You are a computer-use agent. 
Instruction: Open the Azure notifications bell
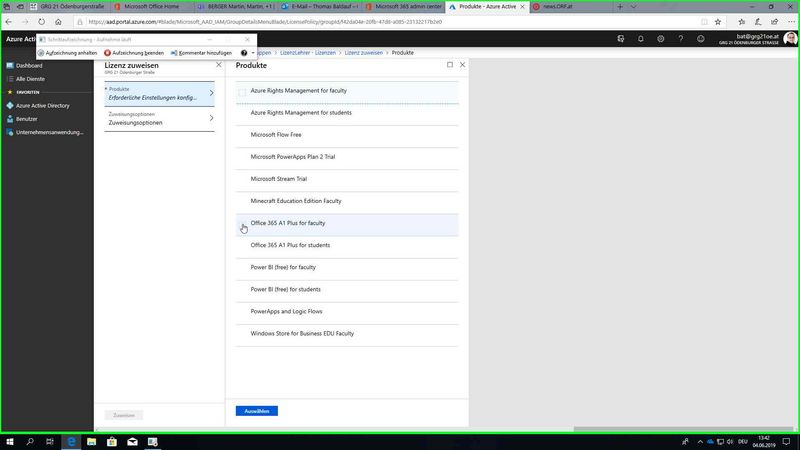coord(640,39)
